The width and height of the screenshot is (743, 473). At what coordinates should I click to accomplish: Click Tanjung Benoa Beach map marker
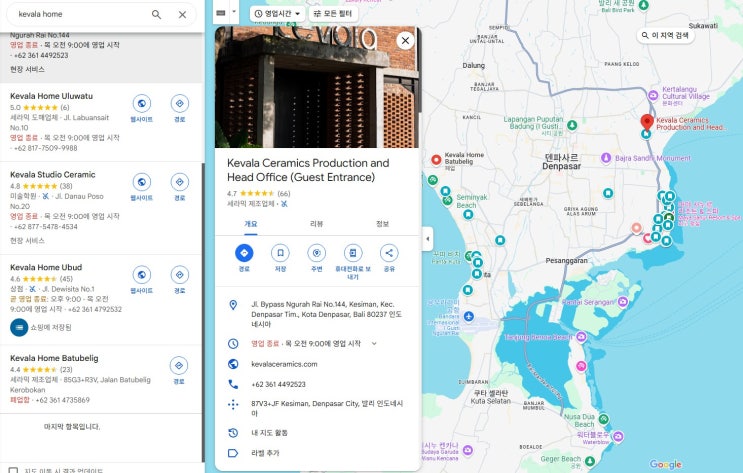point(581,337)
